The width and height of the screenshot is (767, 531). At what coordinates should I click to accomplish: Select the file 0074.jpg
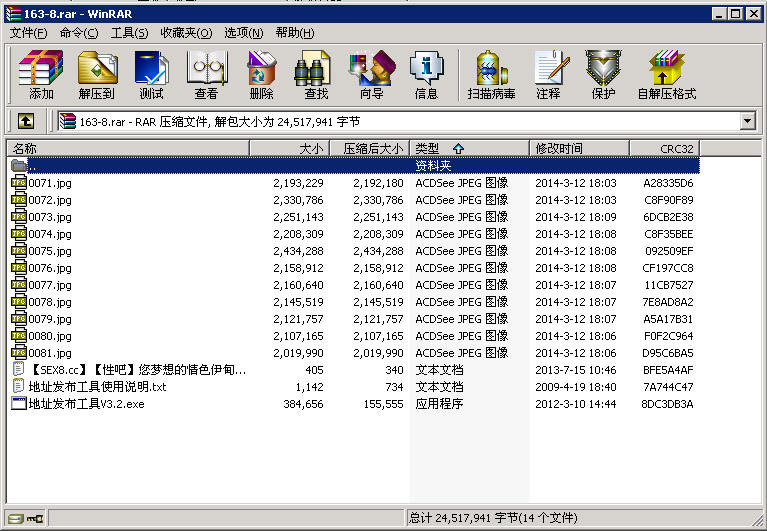click(x=50, y=234)
